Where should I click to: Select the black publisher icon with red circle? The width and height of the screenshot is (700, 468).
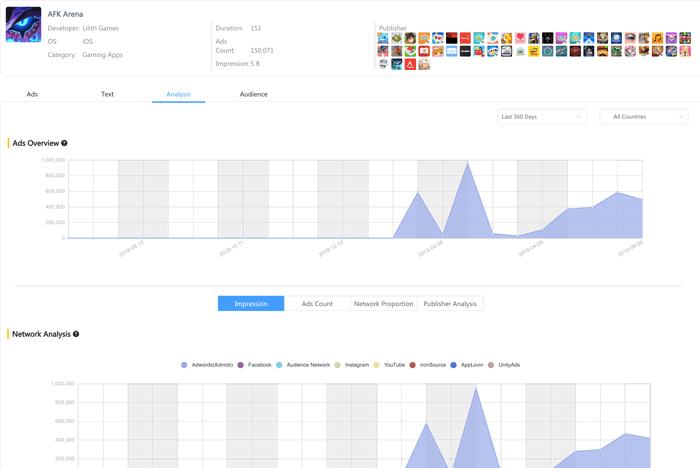575,51
